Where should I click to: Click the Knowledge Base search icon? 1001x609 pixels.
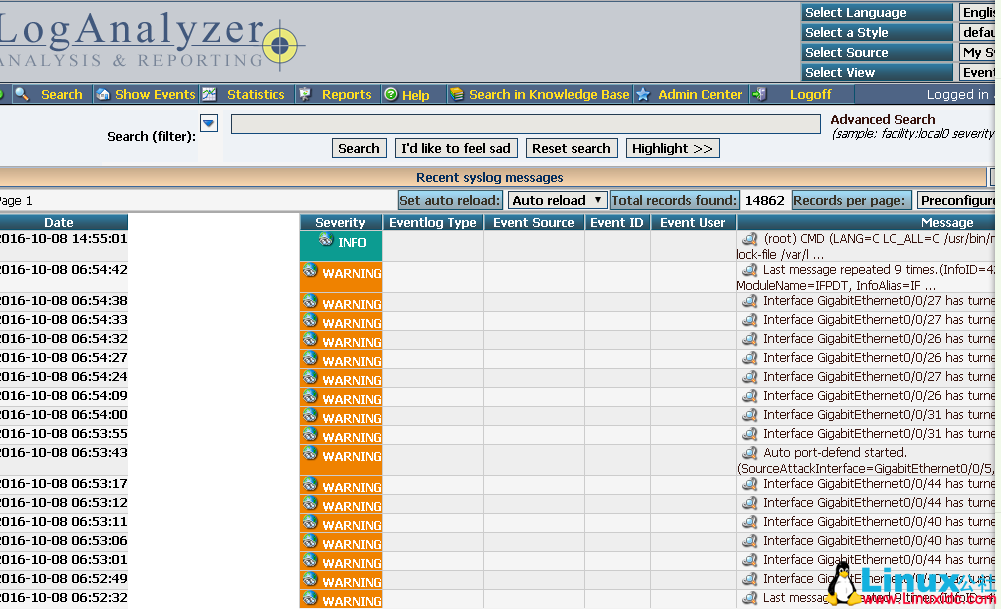tap(457, 94)
